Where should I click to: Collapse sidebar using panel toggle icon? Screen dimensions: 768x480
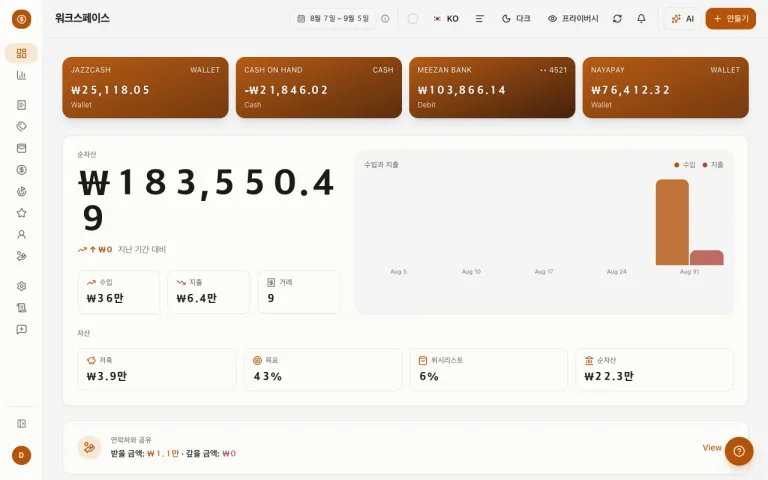point(21,424)
